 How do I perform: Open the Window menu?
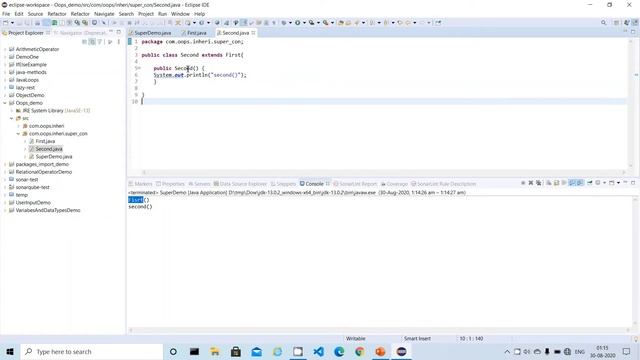(x=180, y=14)
